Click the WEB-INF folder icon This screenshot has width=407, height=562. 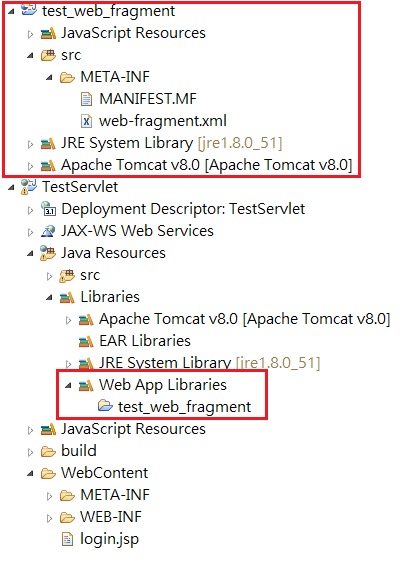point(67,518)
